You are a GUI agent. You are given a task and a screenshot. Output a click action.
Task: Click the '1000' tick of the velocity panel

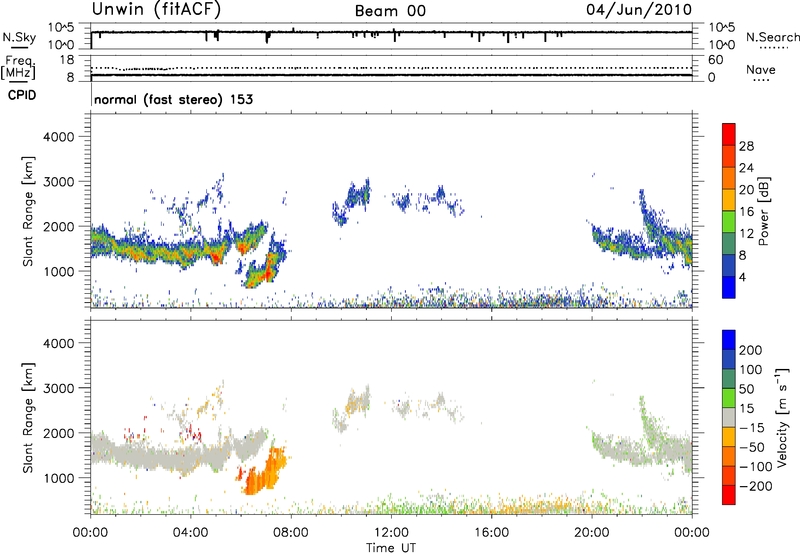click(58, 478)
